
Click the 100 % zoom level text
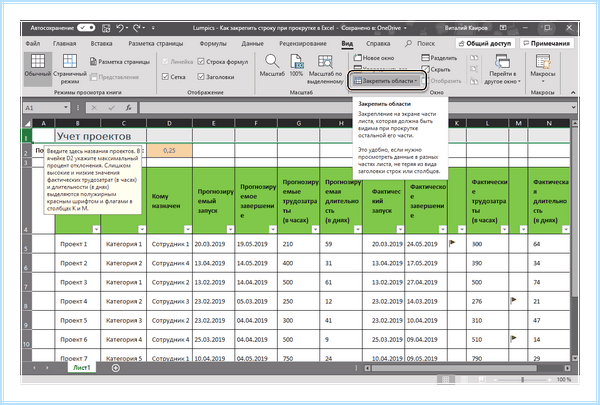click(x=564, y=379)
